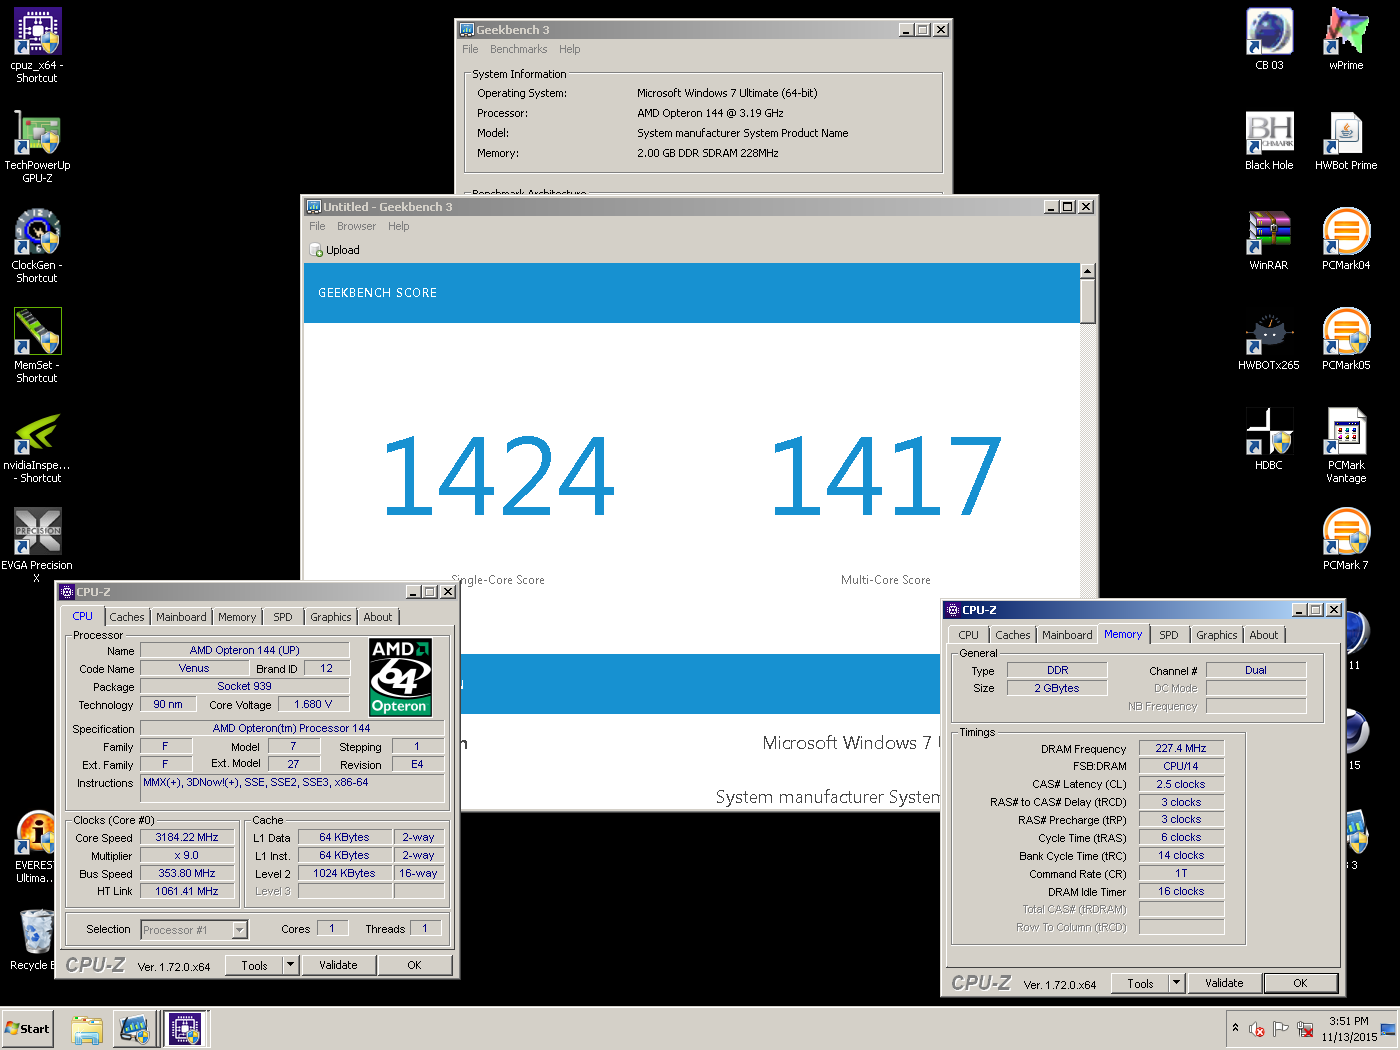Open WinRAR desktop icon

(x=1269, y=240)
